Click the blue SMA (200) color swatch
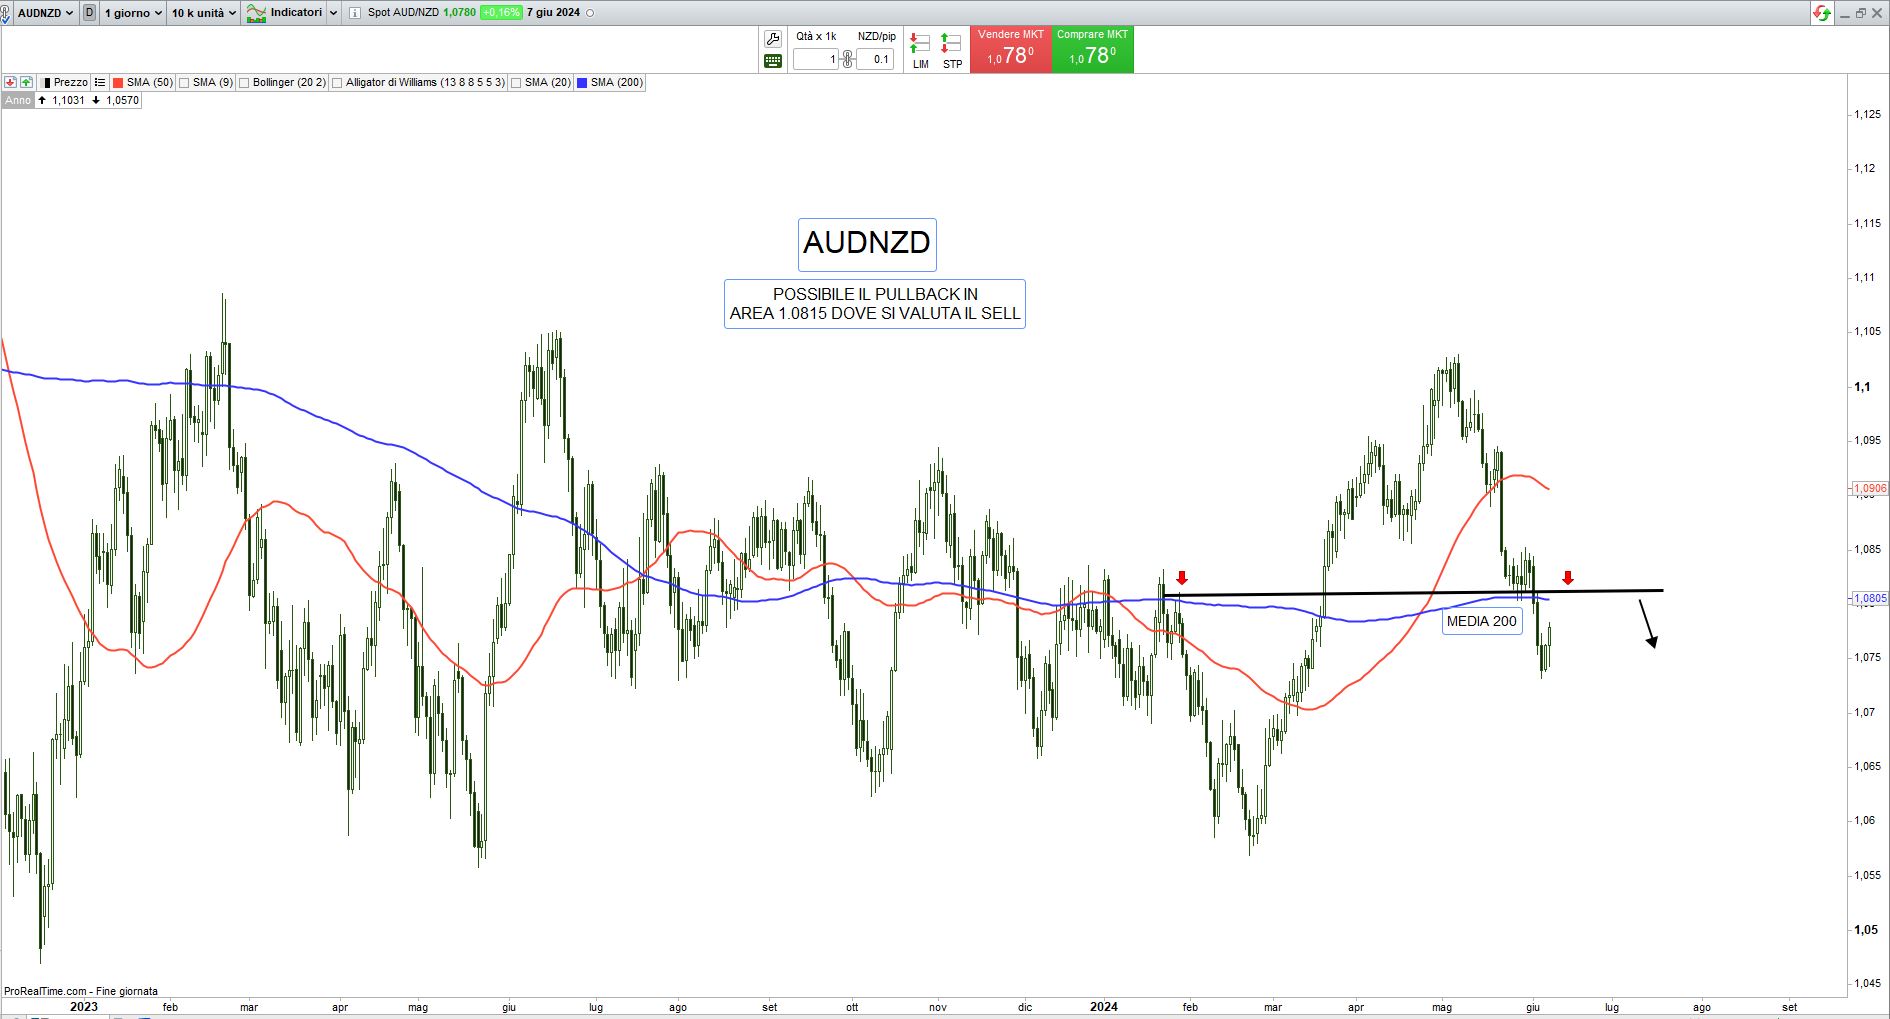This screenshot has width=1890, height=1019. click(x=582, y=83)
